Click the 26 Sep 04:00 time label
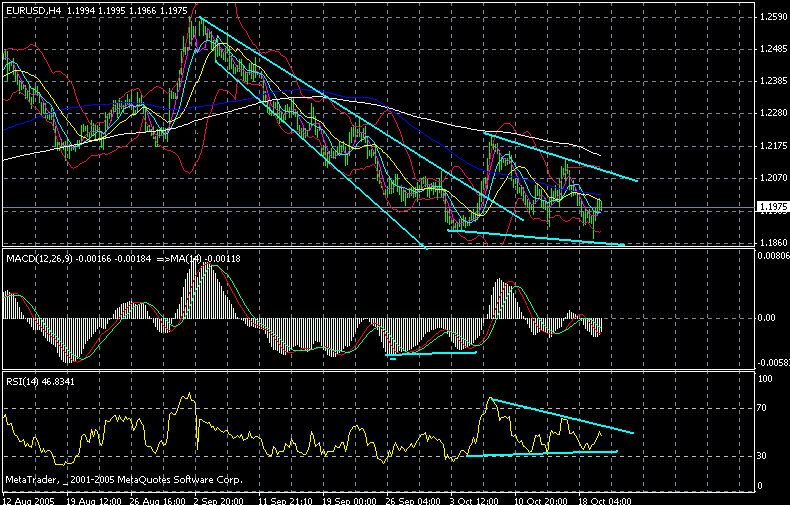Screen dimensions: 790x505 tap(413, 501)
